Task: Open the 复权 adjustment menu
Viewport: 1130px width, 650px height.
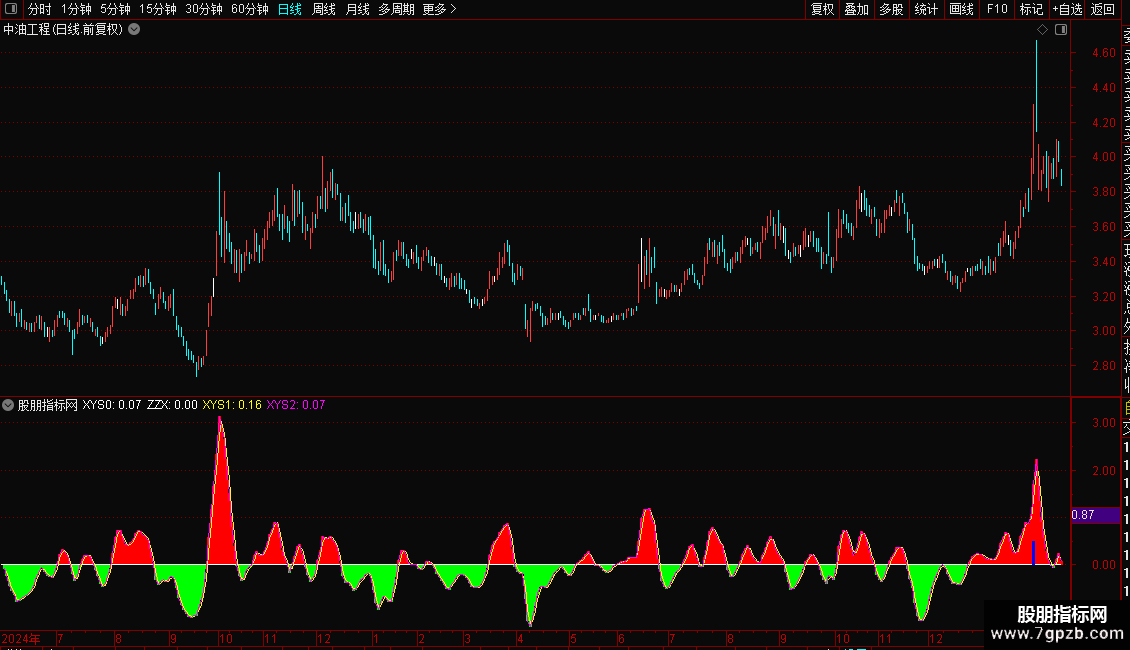Action: 822,9
